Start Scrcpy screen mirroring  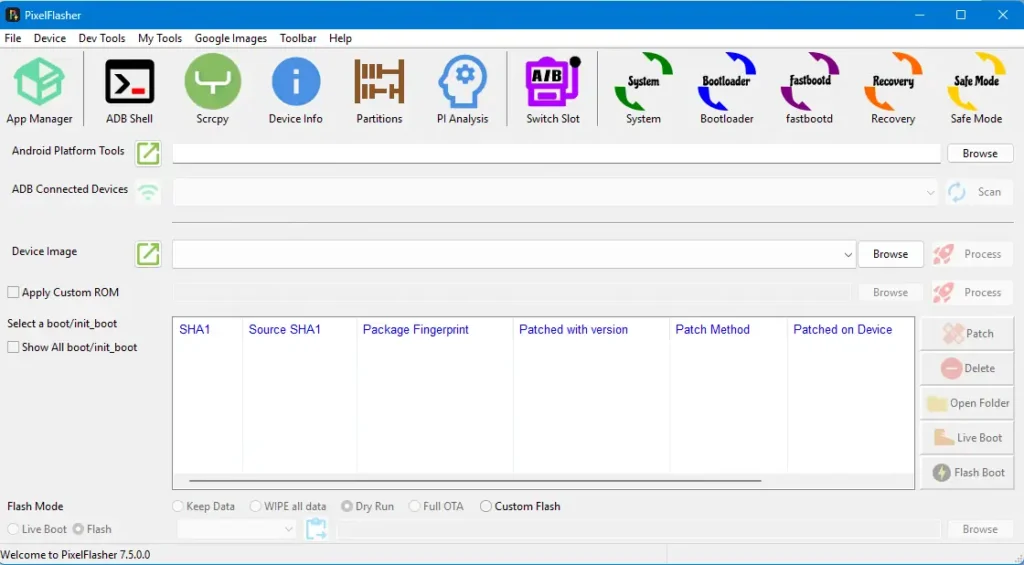point(212,90)
